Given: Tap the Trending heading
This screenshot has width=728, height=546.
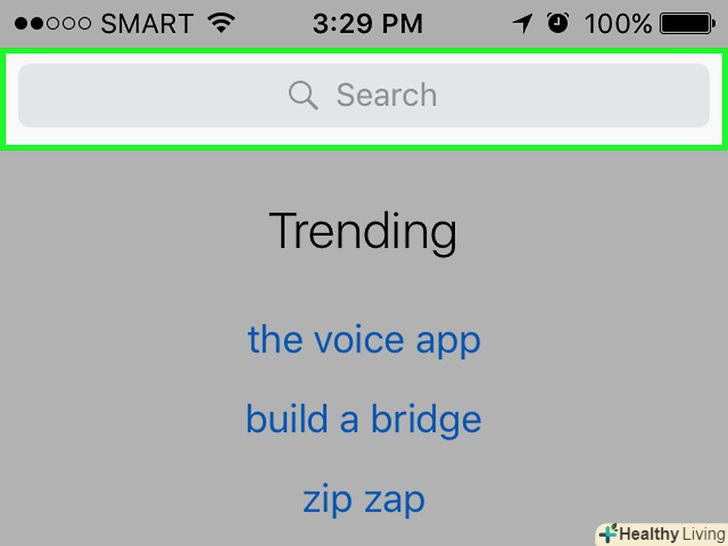Looking at the screenshot, I should (363, 231).
